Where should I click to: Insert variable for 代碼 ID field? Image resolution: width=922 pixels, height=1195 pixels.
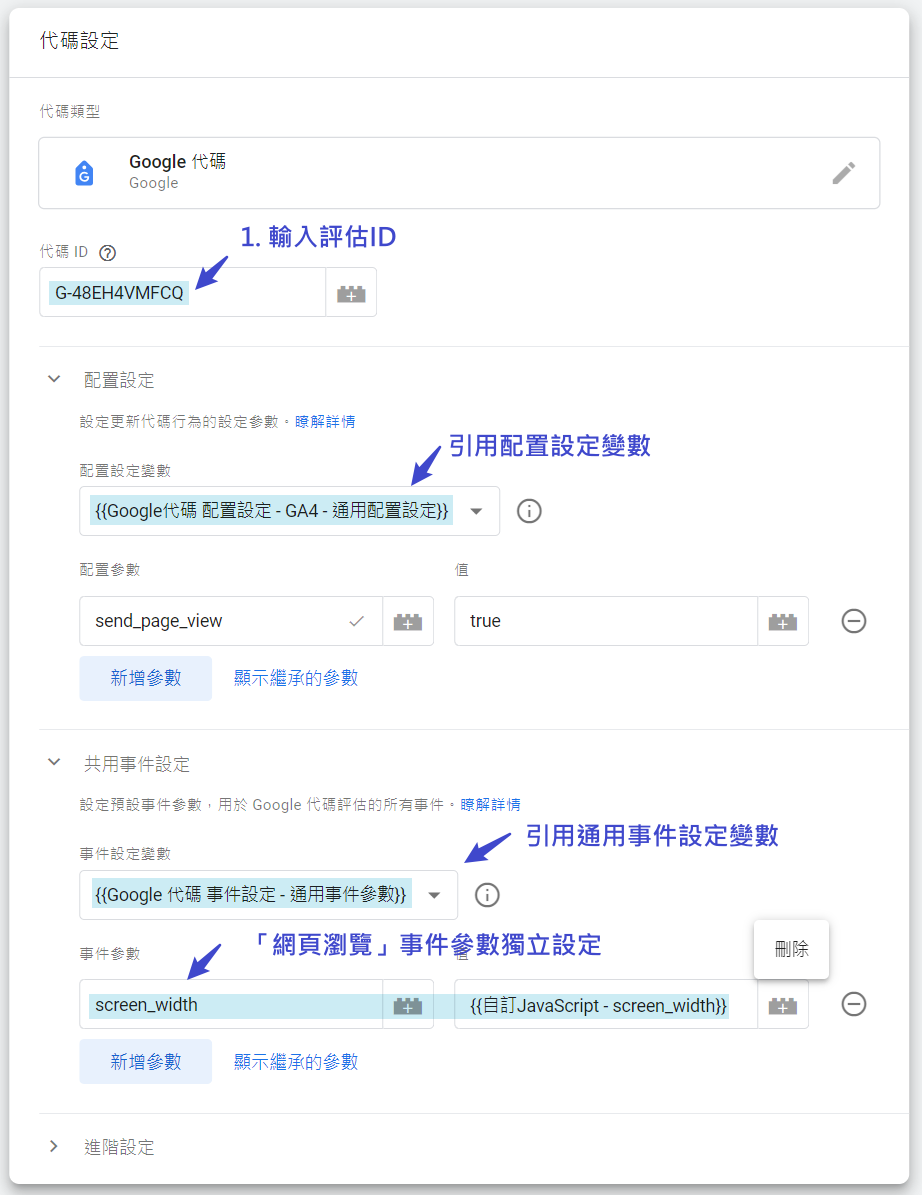coord(351,293)
